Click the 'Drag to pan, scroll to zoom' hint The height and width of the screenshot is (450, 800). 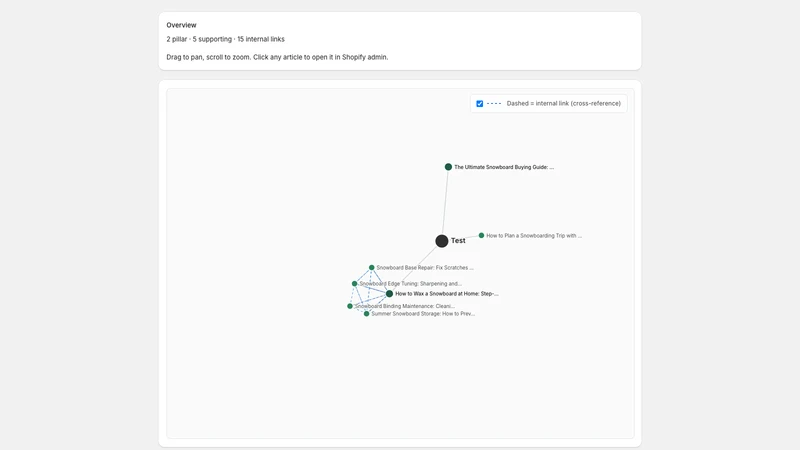click(277, 57)
